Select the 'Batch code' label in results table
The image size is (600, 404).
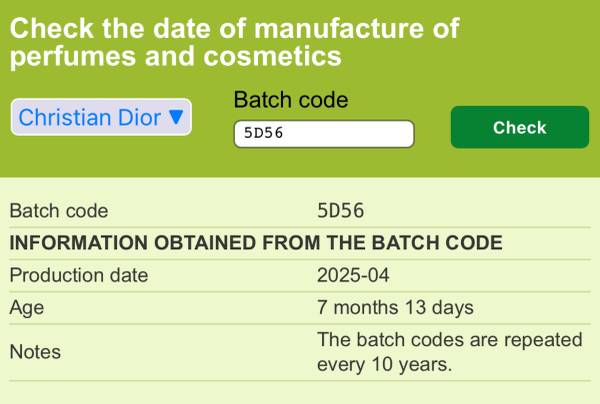[58, 211]
